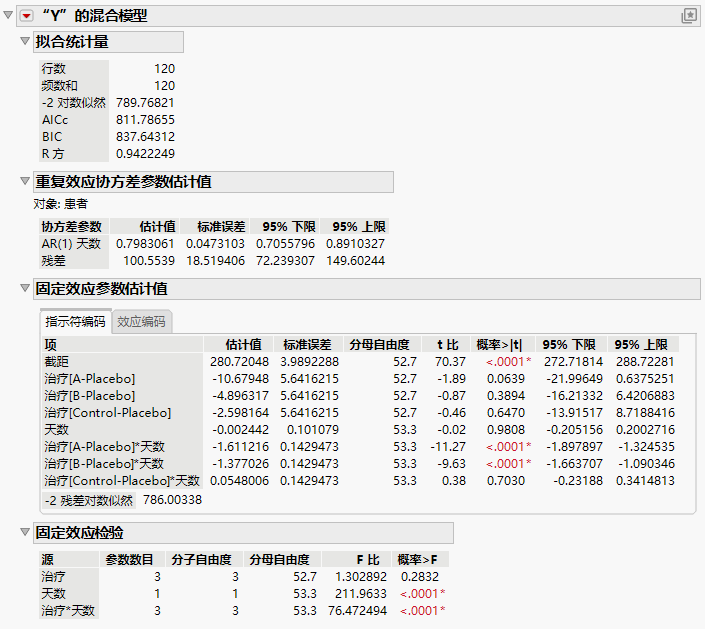Click the -2 残差对数似然 value 786.00338
The height and width of the screenshot is (629, 705).
[172, 500]
